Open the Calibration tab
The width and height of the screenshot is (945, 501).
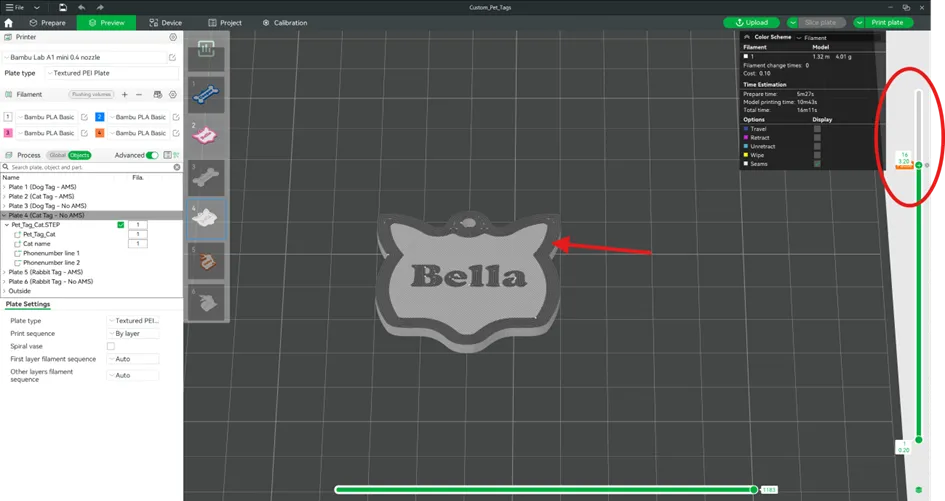click(285, 23)
